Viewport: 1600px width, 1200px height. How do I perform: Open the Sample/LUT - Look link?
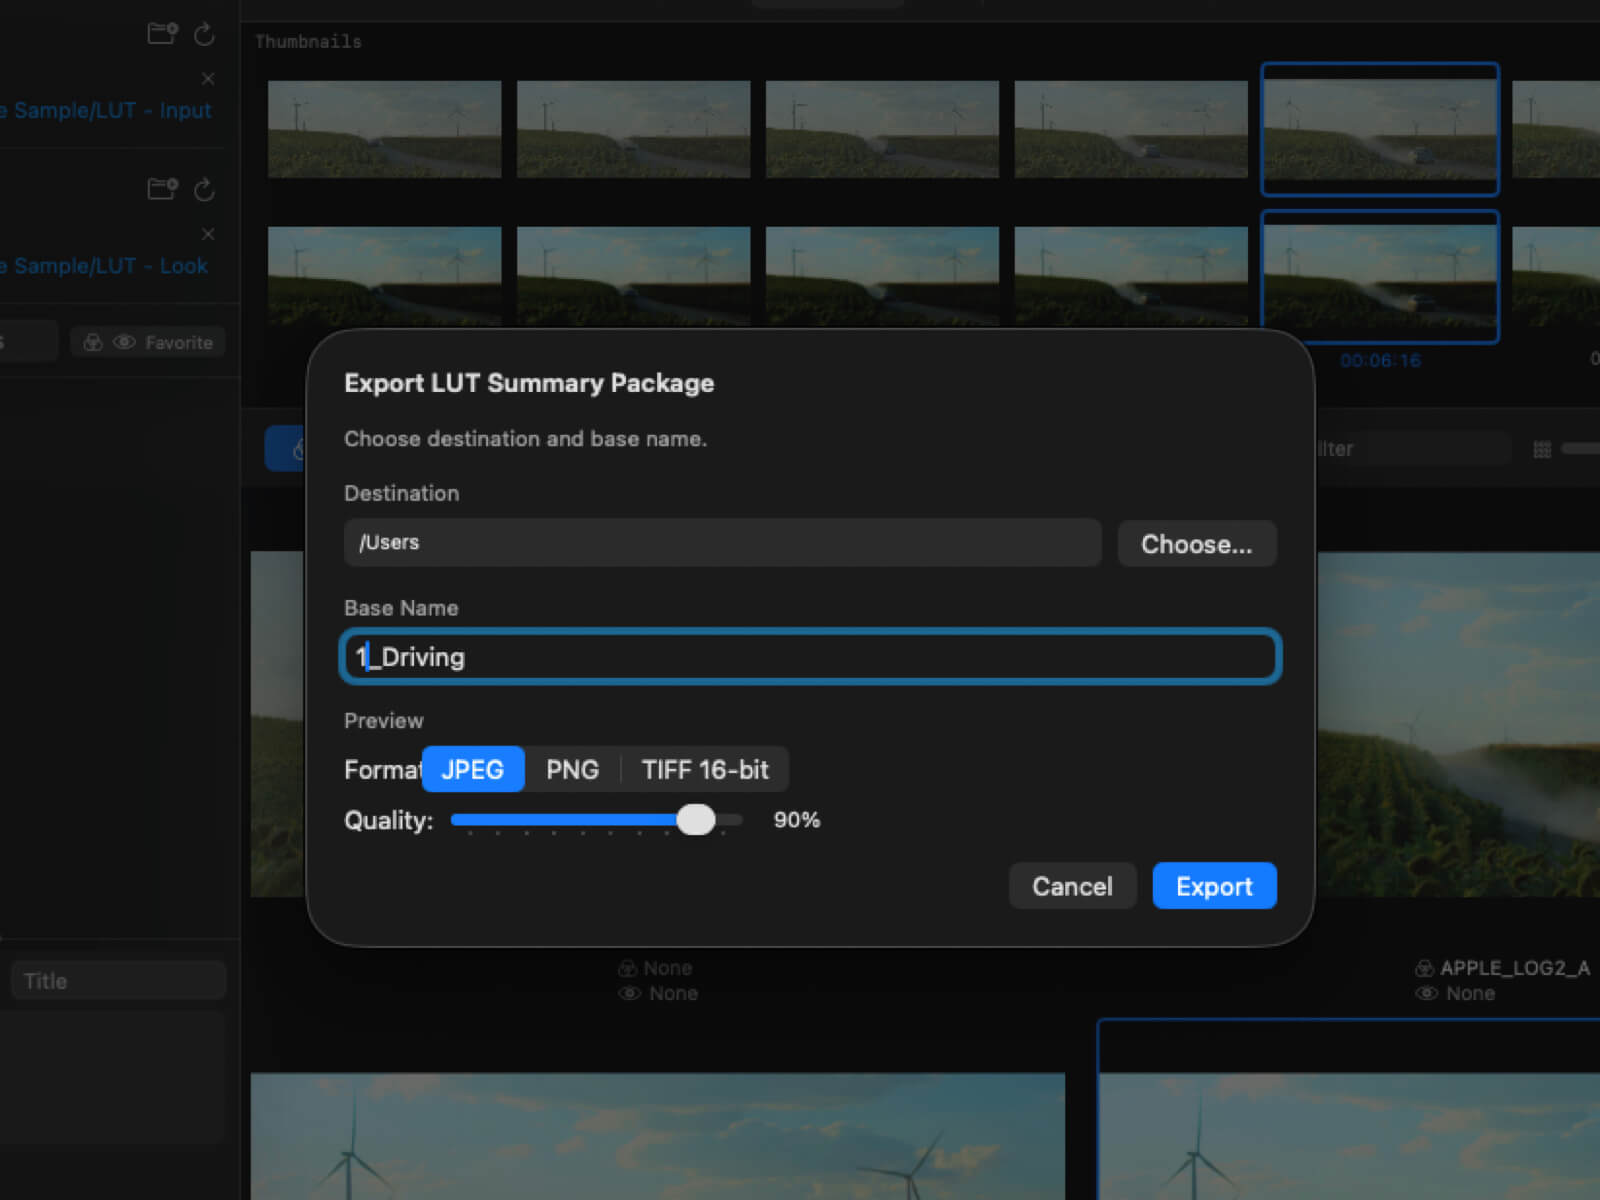tap(104, 265)
